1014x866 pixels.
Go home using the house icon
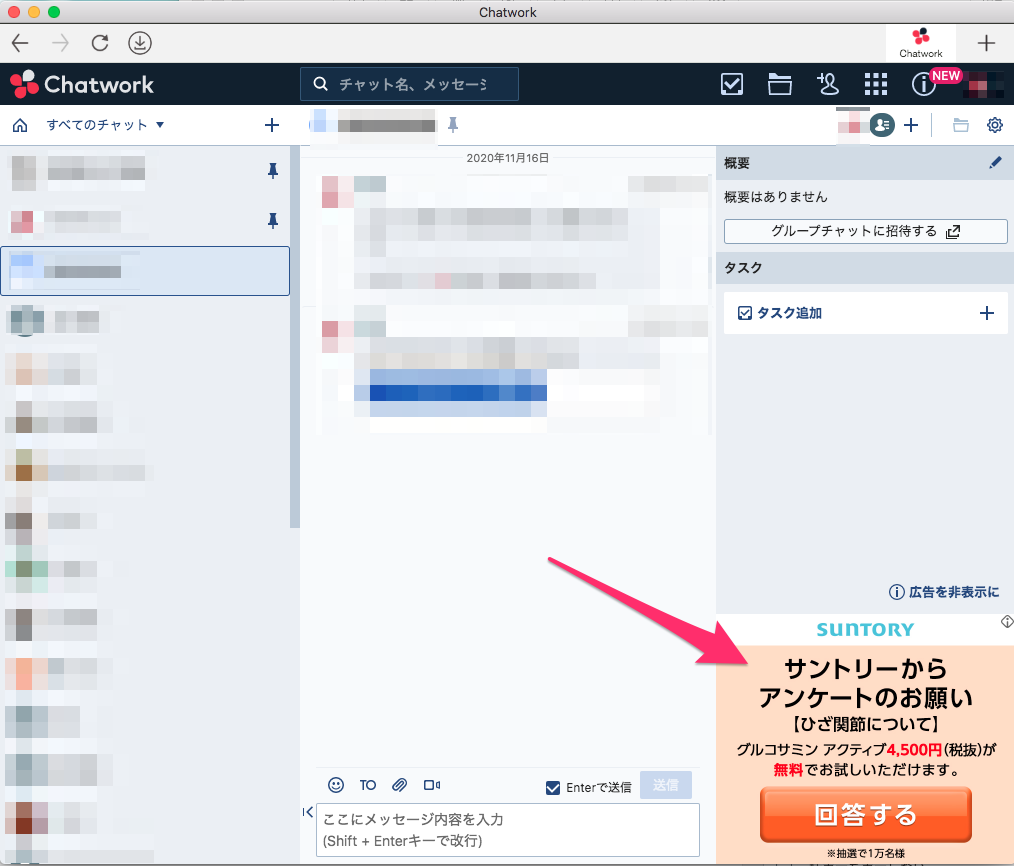21,124
